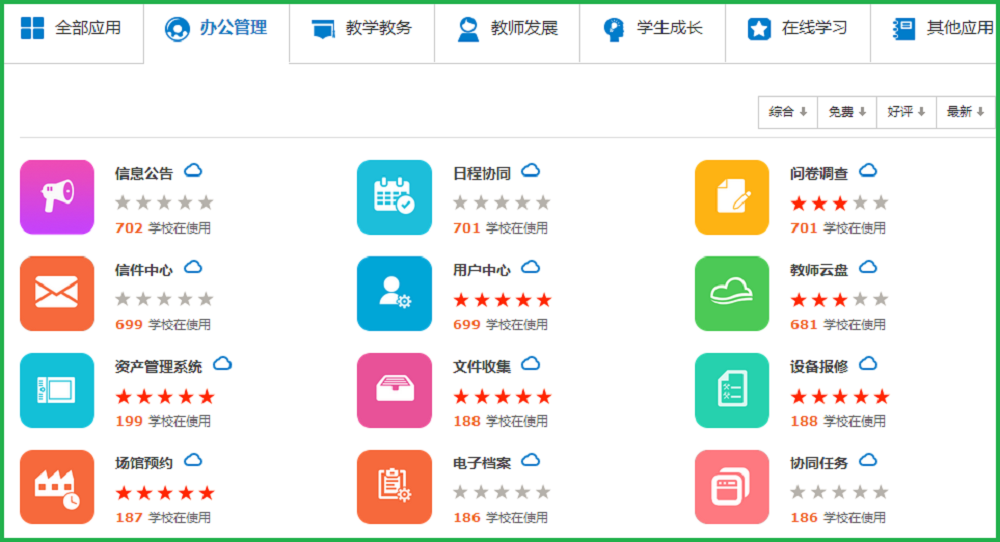Click the cloud badge beside 用户中心
1000x542 pixels.
[x=531, y=267]
